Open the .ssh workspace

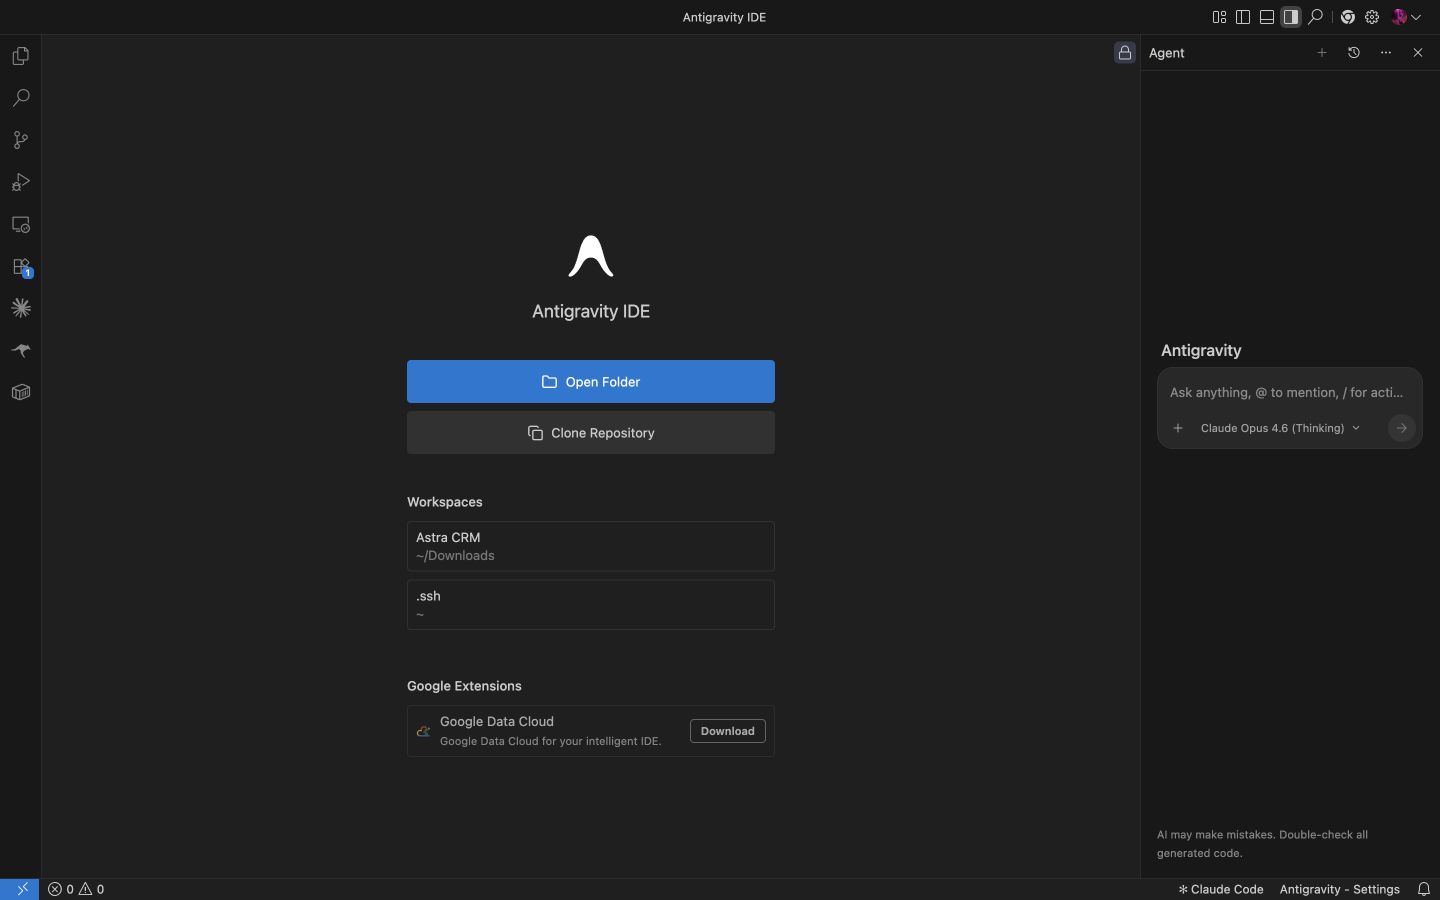tap(591, 605)
